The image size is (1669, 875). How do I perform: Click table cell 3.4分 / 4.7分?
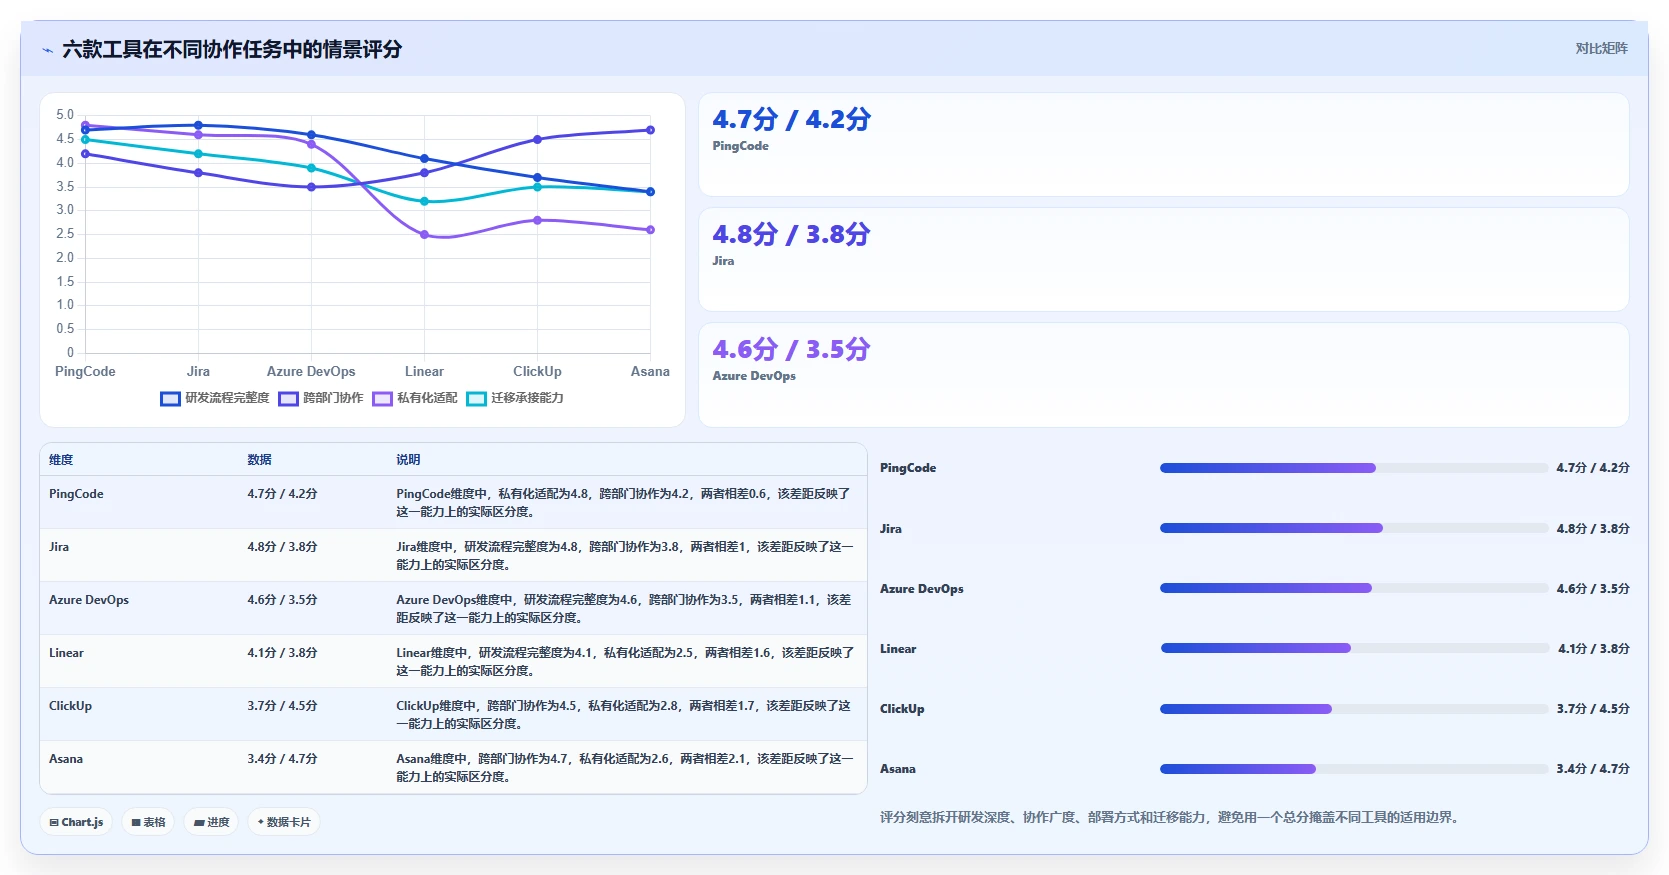(282, 759)
